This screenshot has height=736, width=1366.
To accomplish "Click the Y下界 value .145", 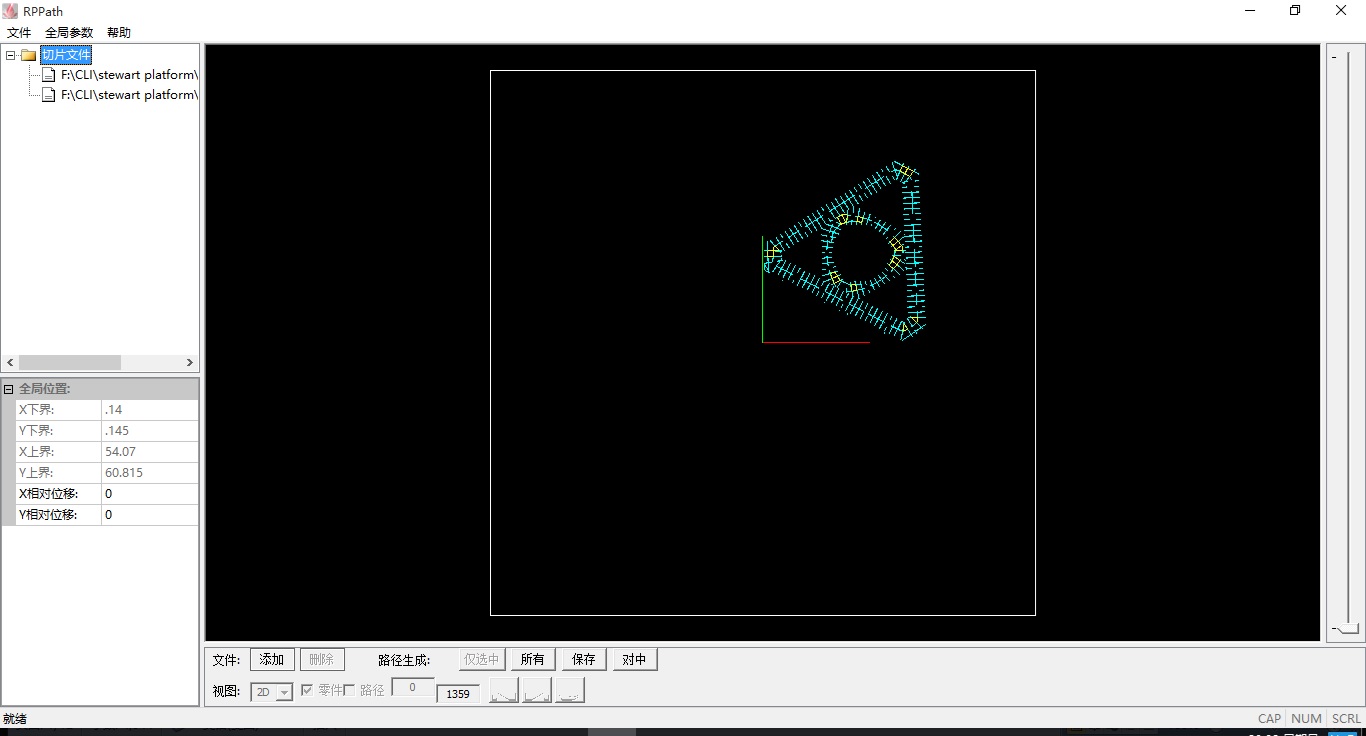I will pos(150,431).
